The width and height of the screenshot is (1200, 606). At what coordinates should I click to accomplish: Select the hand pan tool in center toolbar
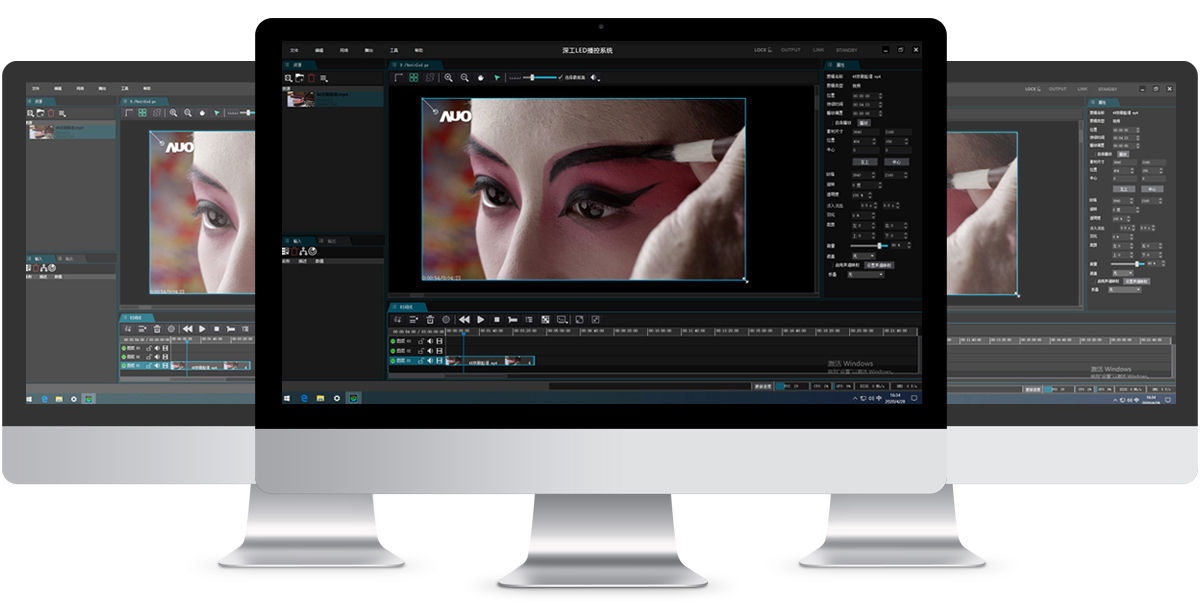pos(481,77)
